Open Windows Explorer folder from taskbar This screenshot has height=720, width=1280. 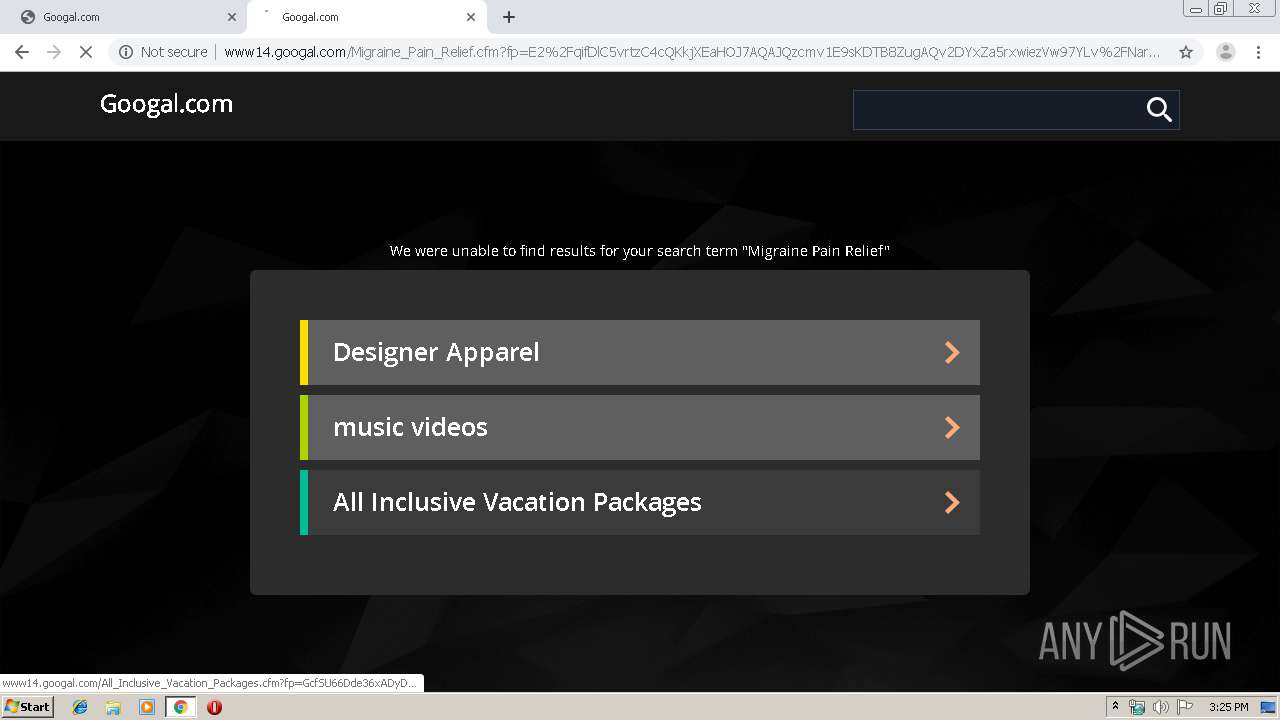click(113, 707)
